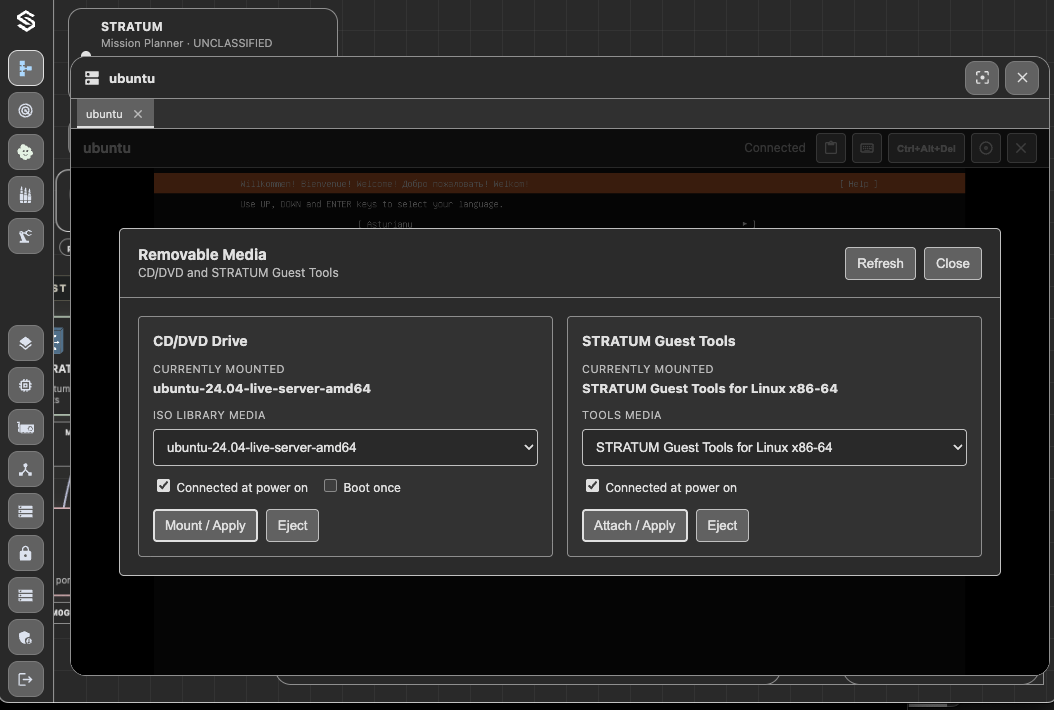
Task: Send Ctrl+Alt+Del to the console
Action: point(926,148)
